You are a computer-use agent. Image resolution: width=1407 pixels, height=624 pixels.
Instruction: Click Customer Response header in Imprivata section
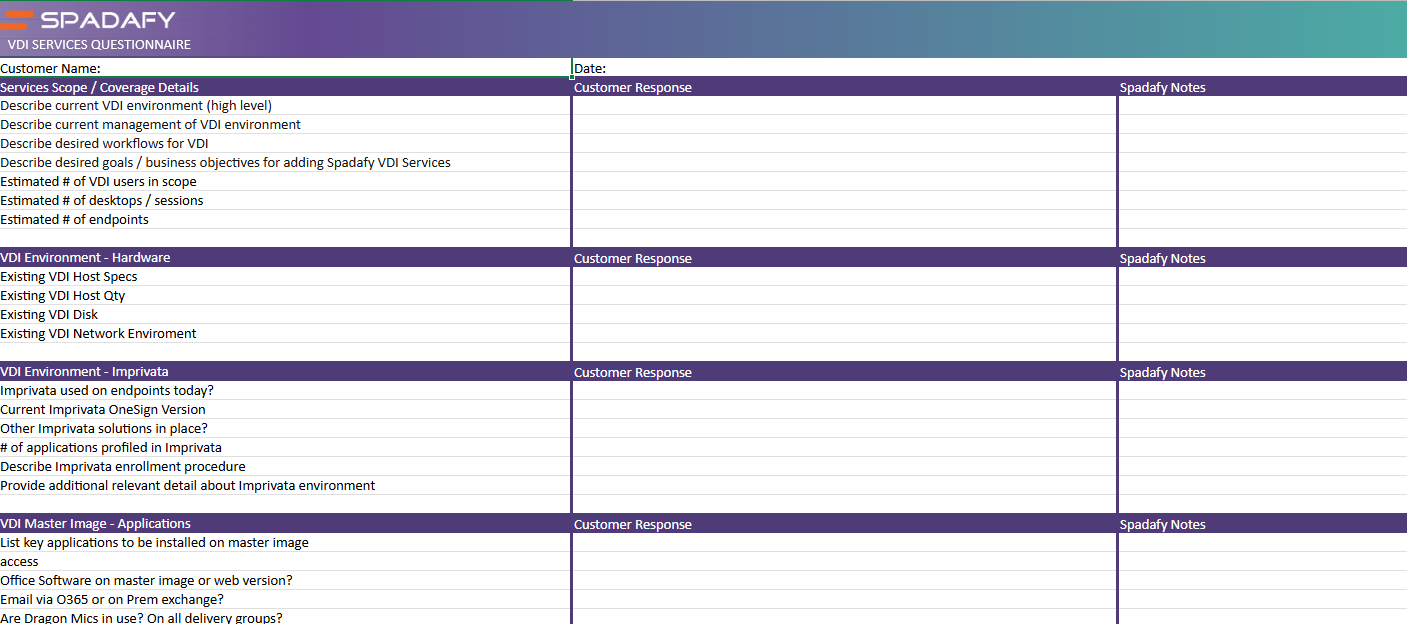(x=844, y=372)
